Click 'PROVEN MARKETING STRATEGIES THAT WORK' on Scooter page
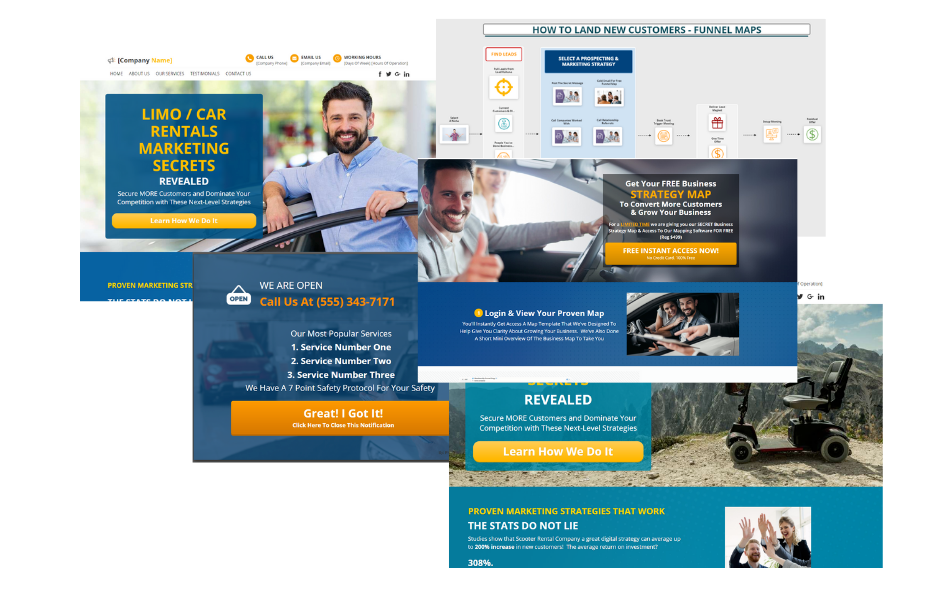This screenshot has width=946, height=591. click(x=567, y=511)
